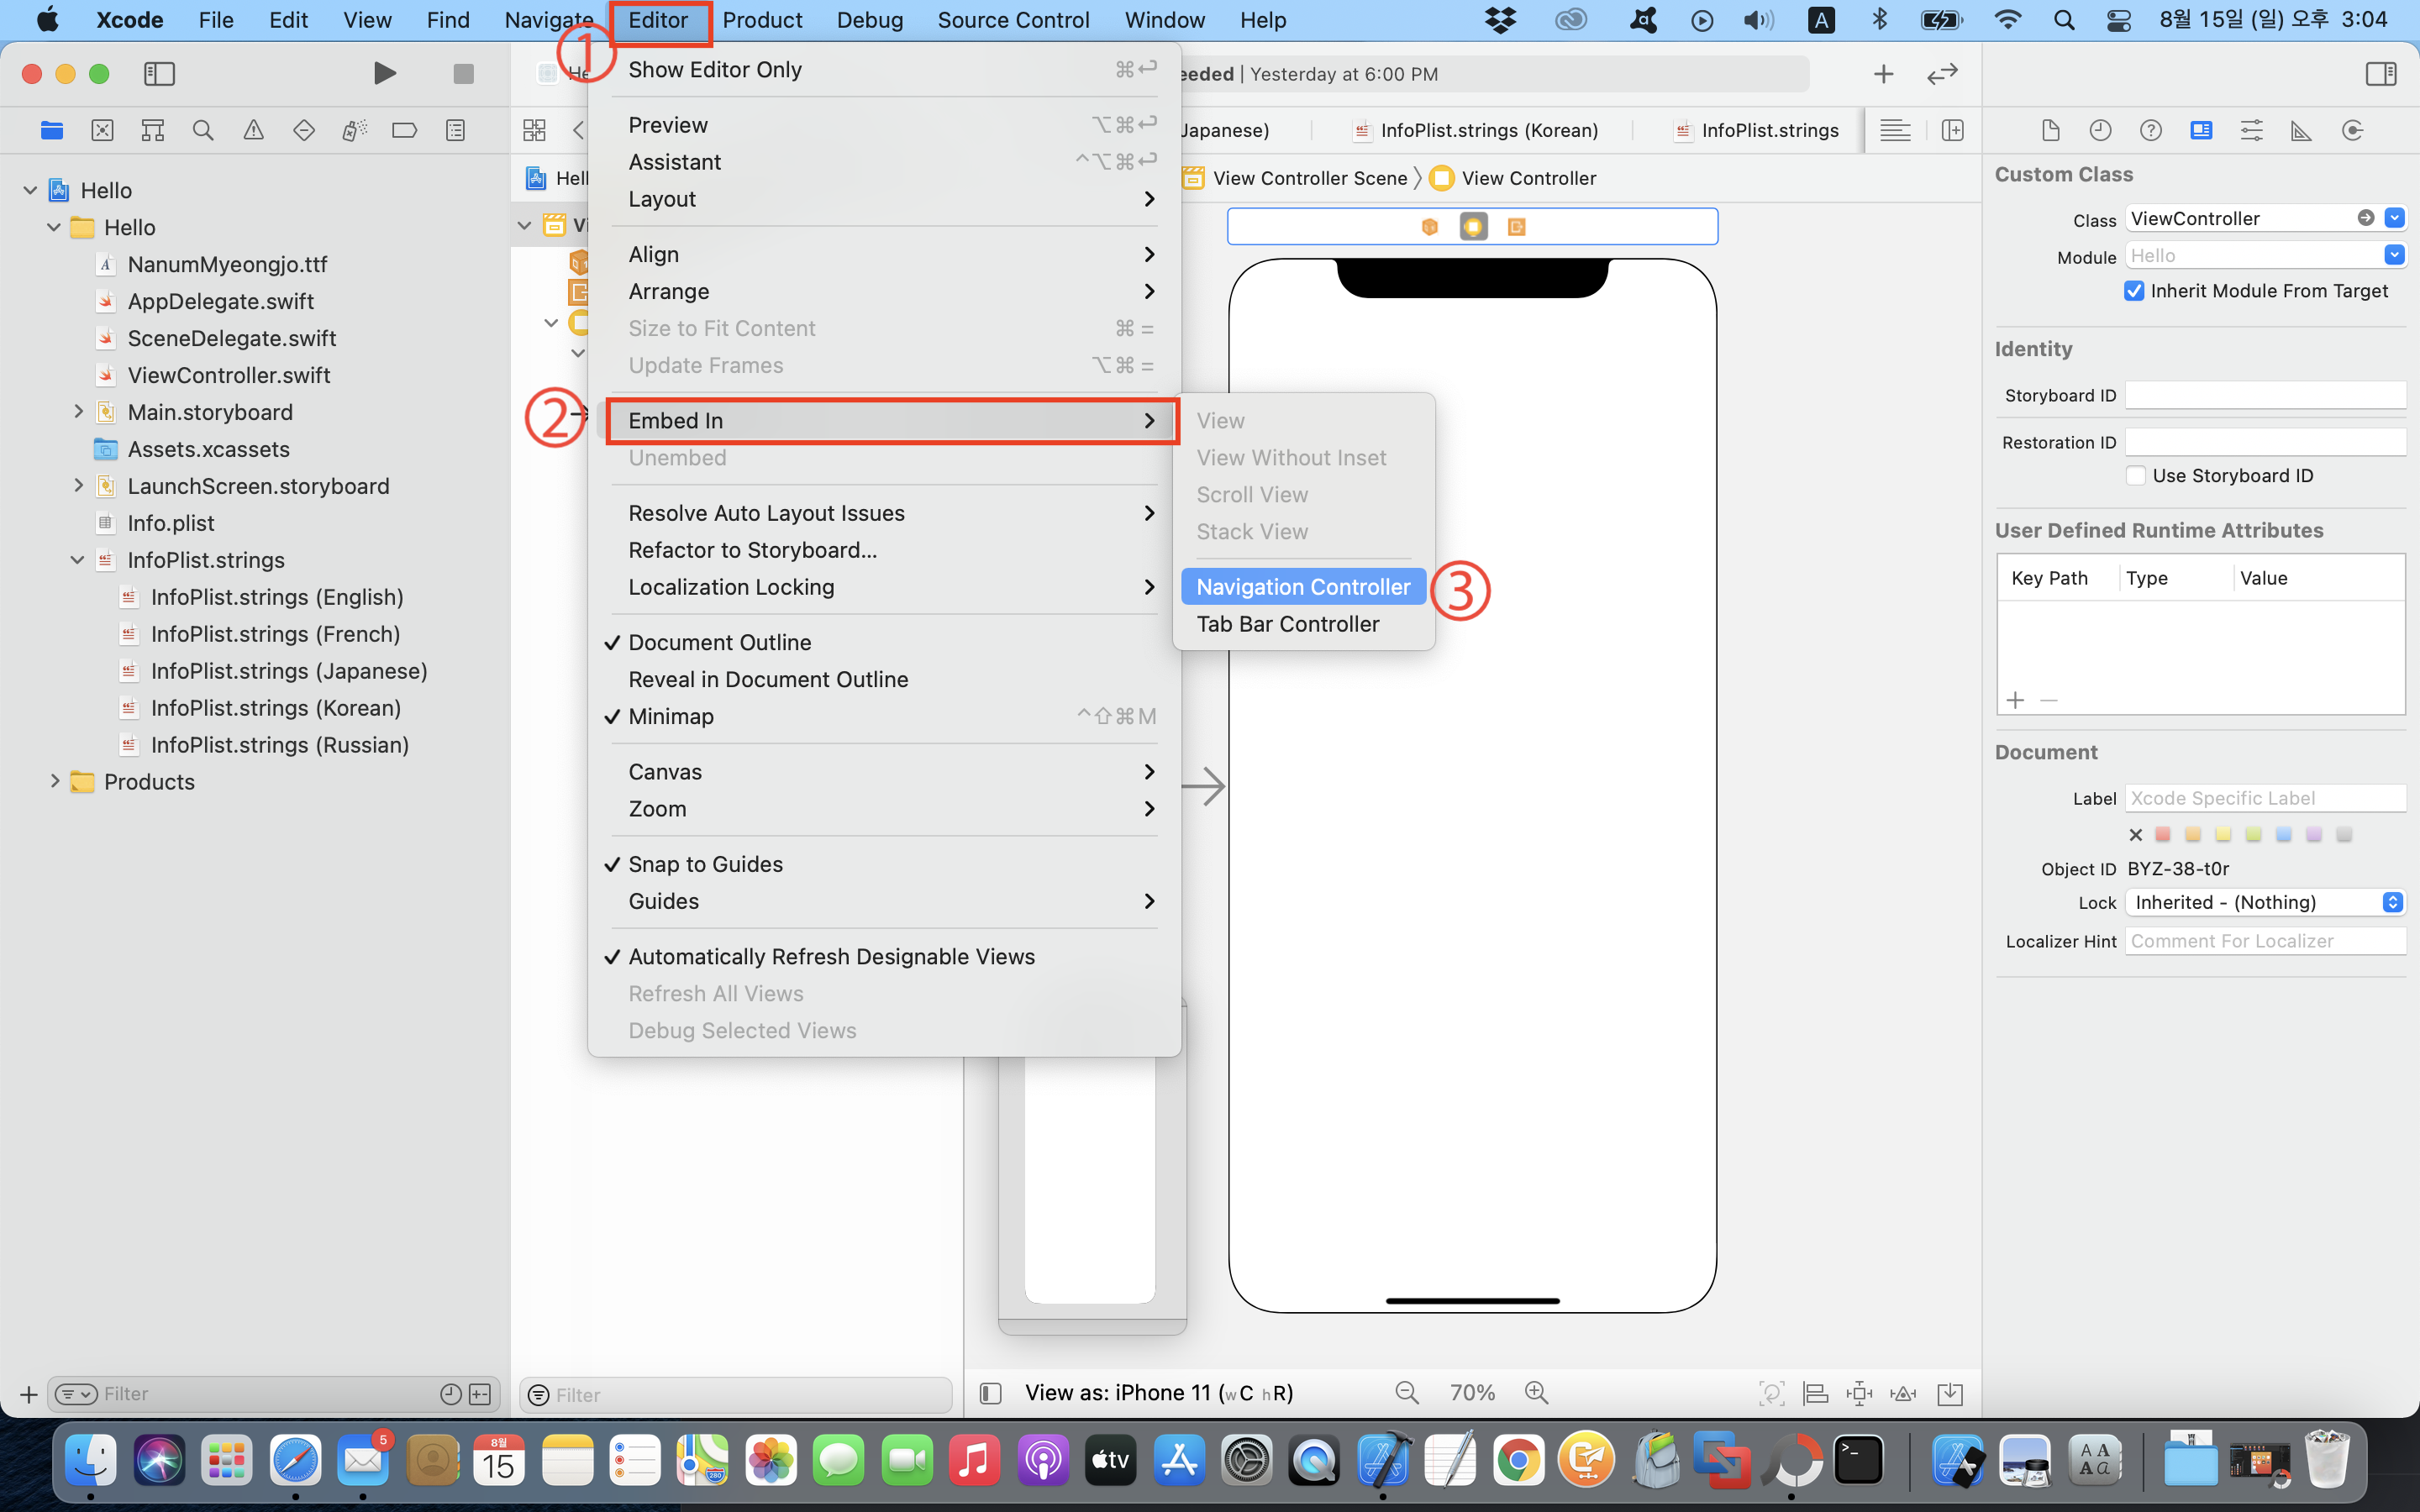This screenshot has width=2420, height=1512.
Task: Toggle Inherit Module From Target checkbox
Action: 2134,291
